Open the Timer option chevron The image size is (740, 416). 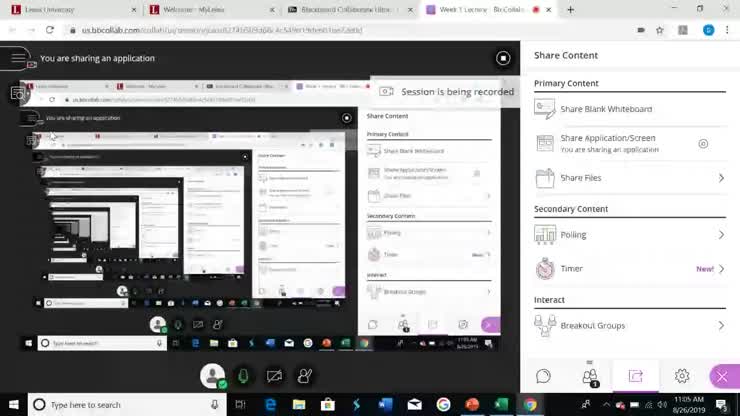click(721, 269)
